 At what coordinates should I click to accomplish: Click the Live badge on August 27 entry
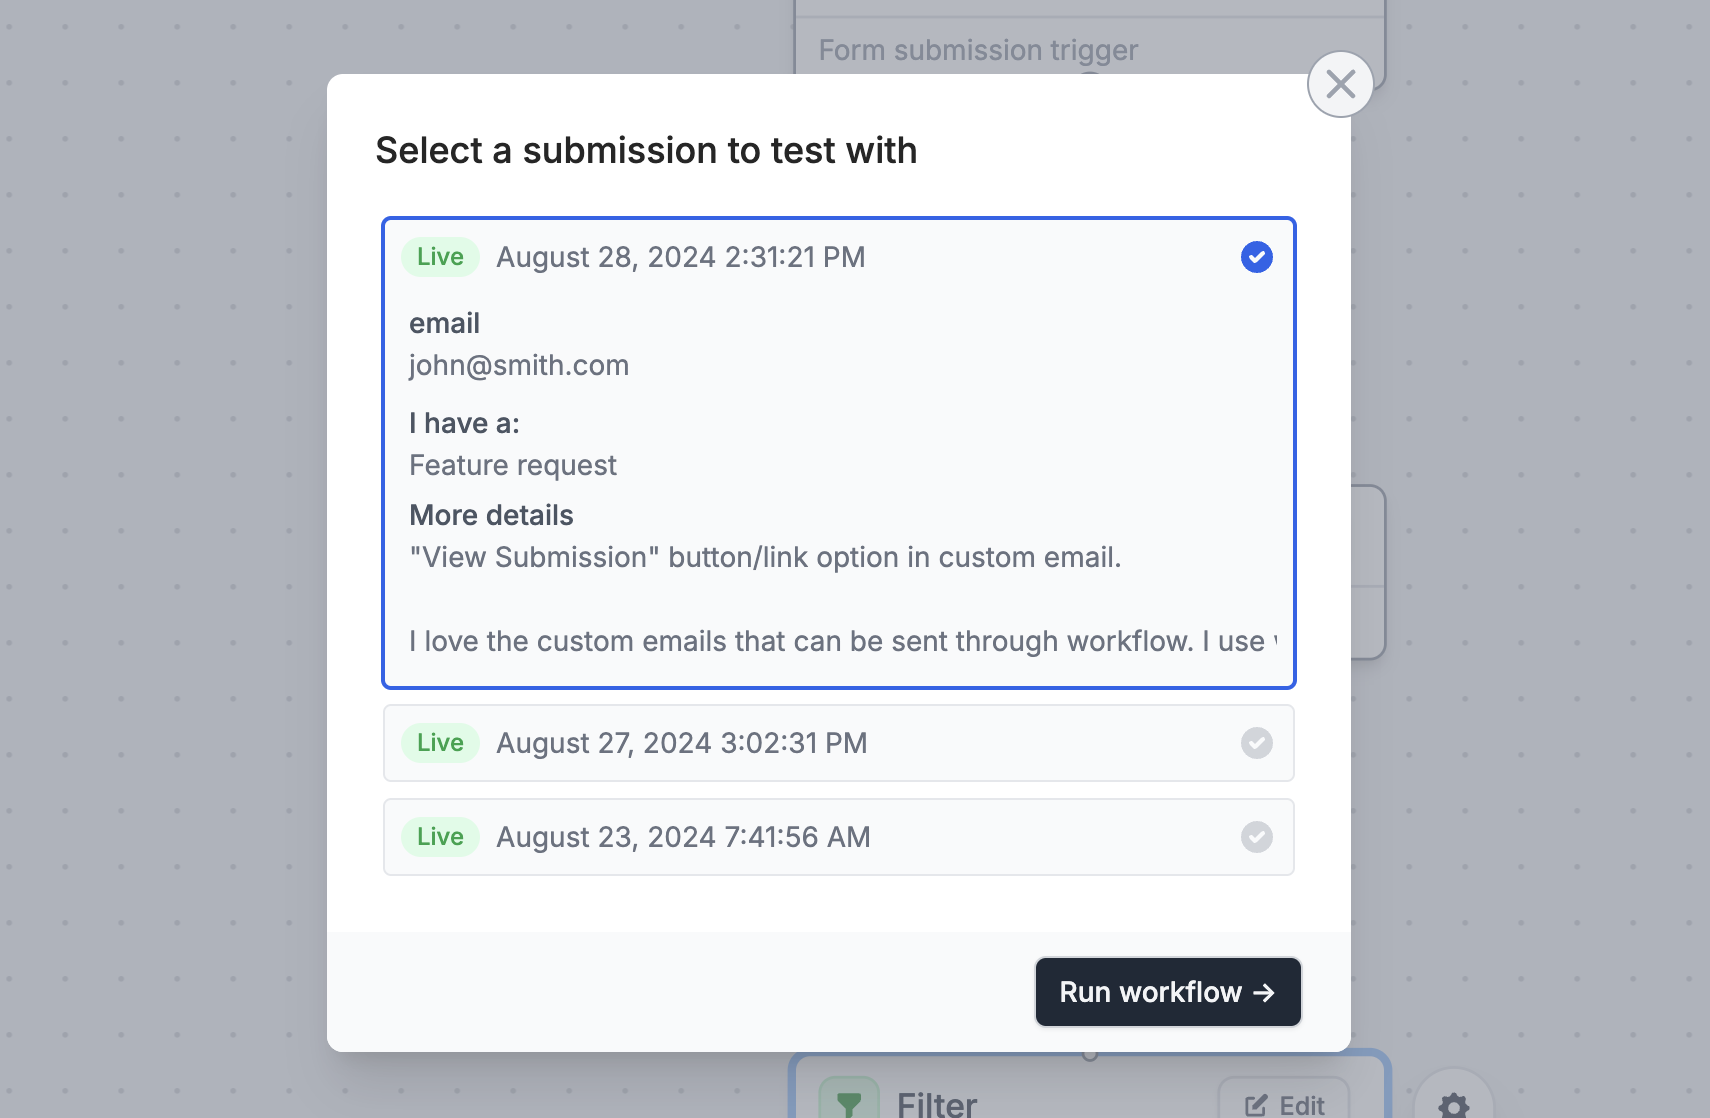440,743
